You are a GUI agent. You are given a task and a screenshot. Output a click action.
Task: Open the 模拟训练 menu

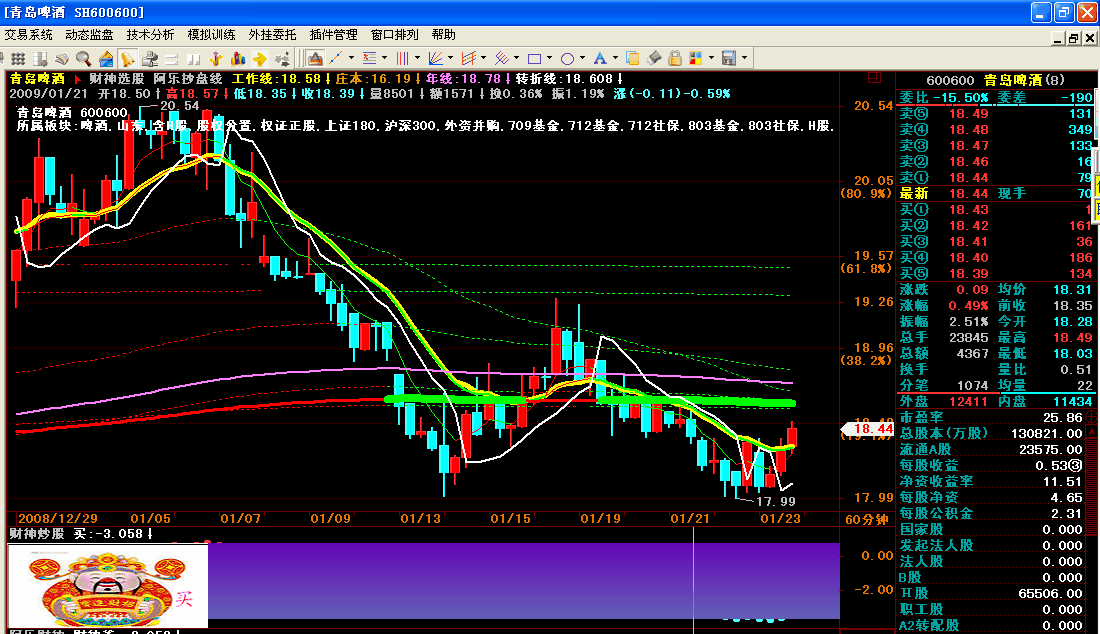click(211, 34)
